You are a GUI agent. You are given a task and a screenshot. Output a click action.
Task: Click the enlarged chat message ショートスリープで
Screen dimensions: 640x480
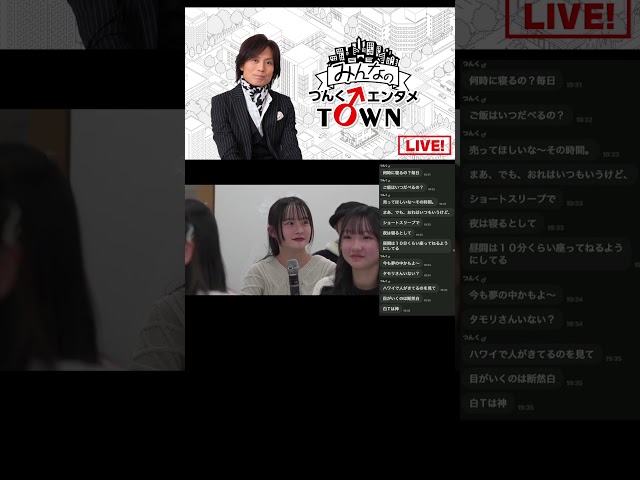[x=512, y=199]
